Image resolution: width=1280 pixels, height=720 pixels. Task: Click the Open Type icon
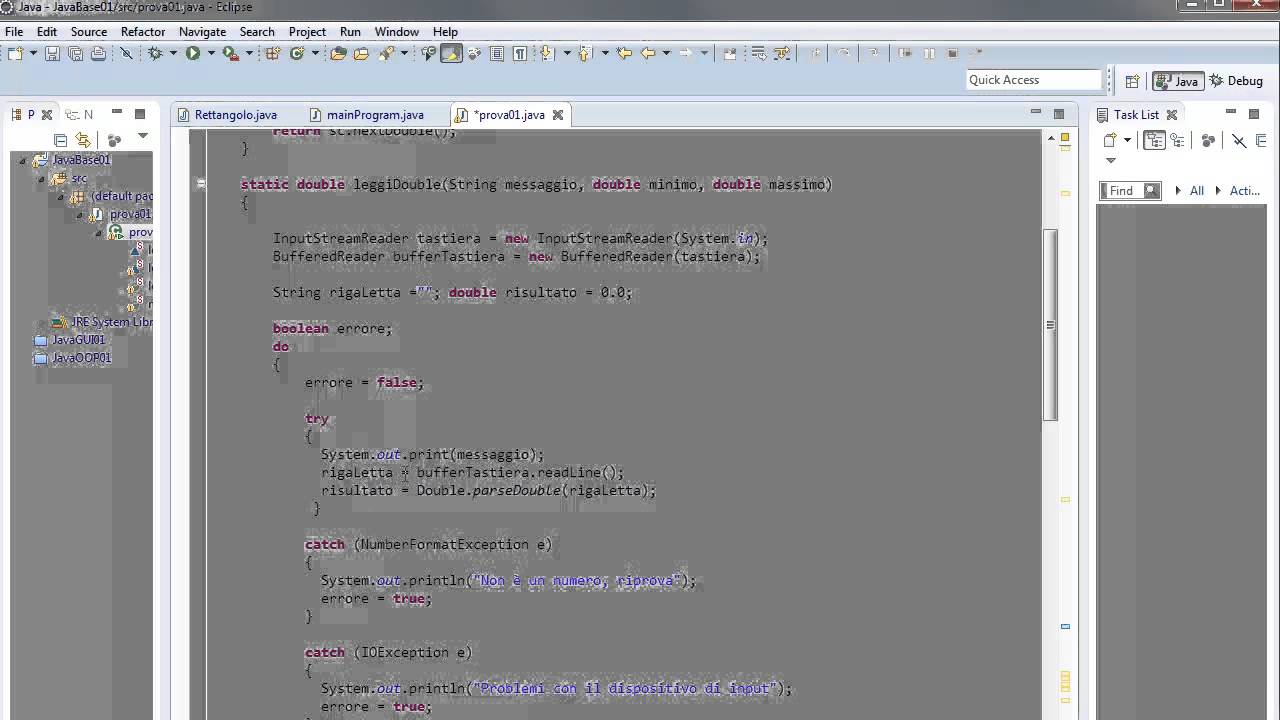[338, 53]
